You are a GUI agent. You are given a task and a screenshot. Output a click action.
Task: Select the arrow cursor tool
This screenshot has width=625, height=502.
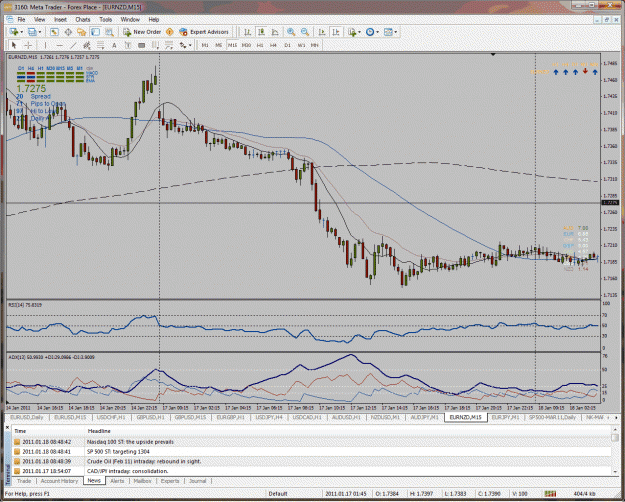(x=14, y=45)
